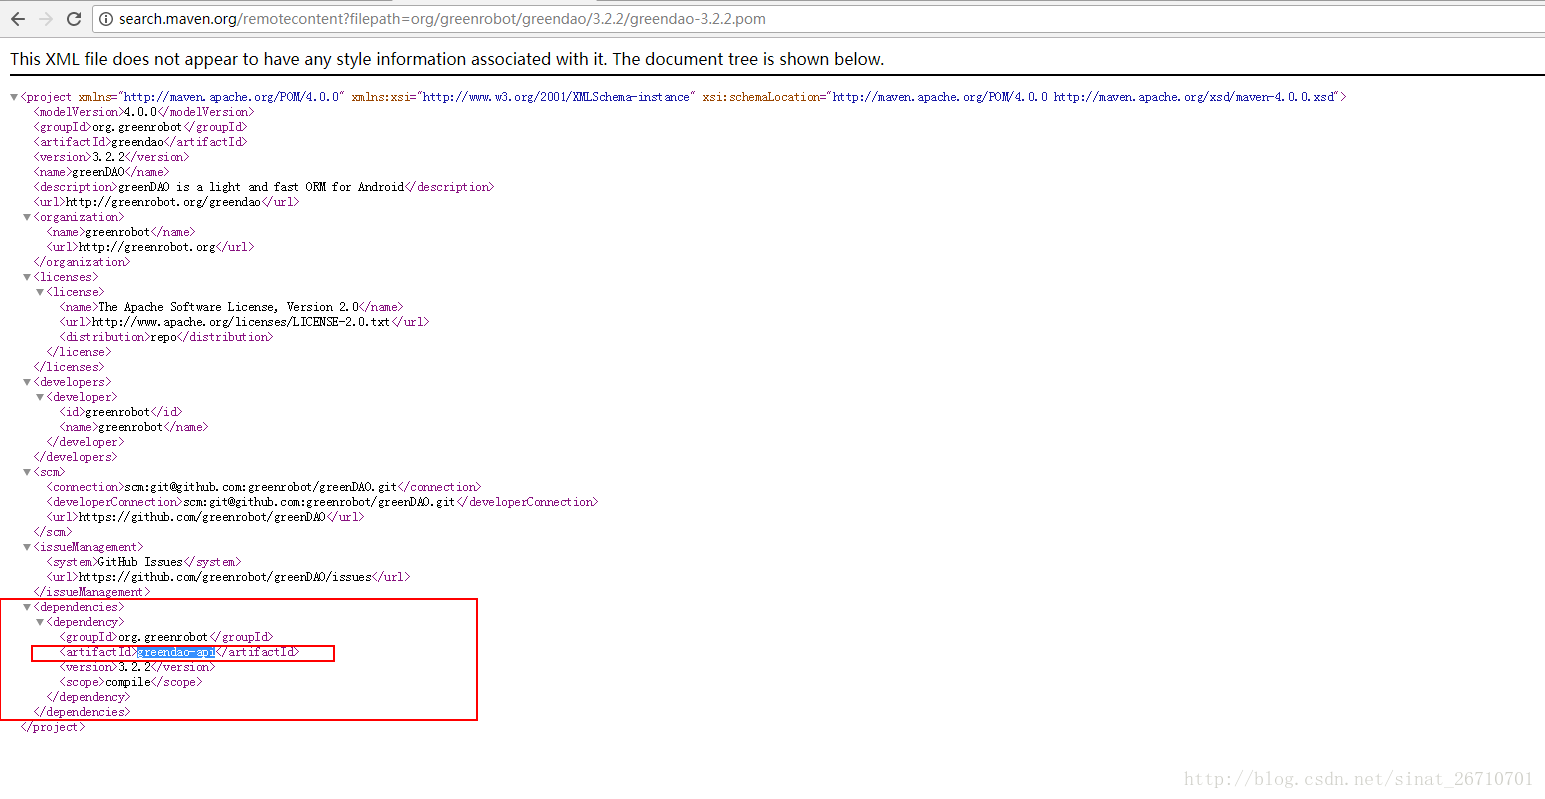
Task: Click the LICENSE-2.0.txt url line
Action: (x=244, y=322)
